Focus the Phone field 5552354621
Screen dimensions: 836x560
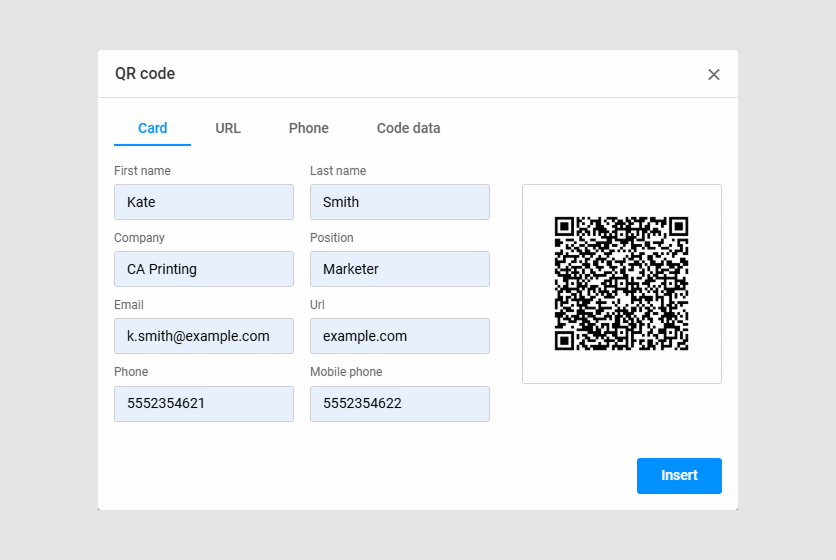(204, 404)
